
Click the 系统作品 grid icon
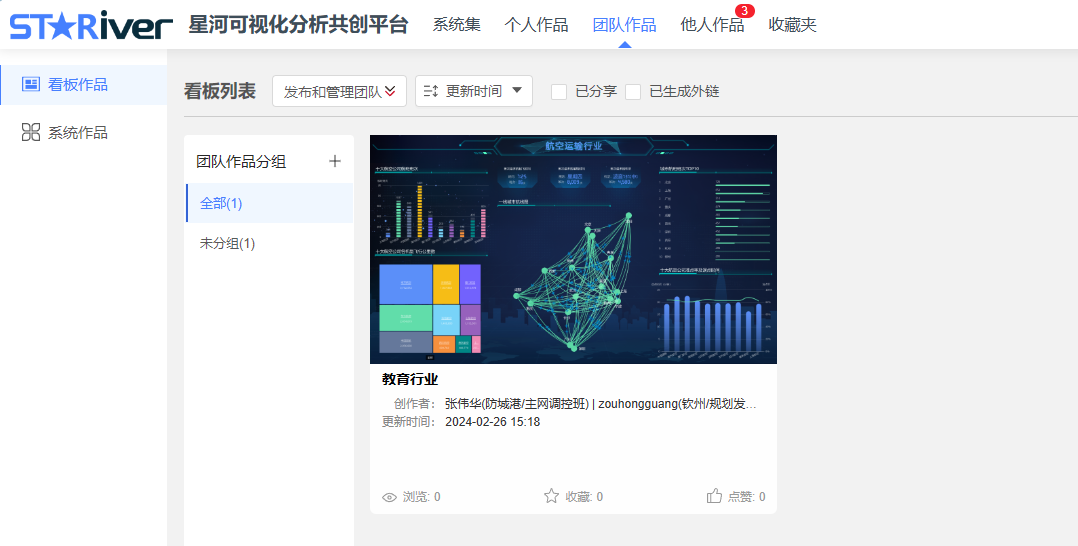31,132
